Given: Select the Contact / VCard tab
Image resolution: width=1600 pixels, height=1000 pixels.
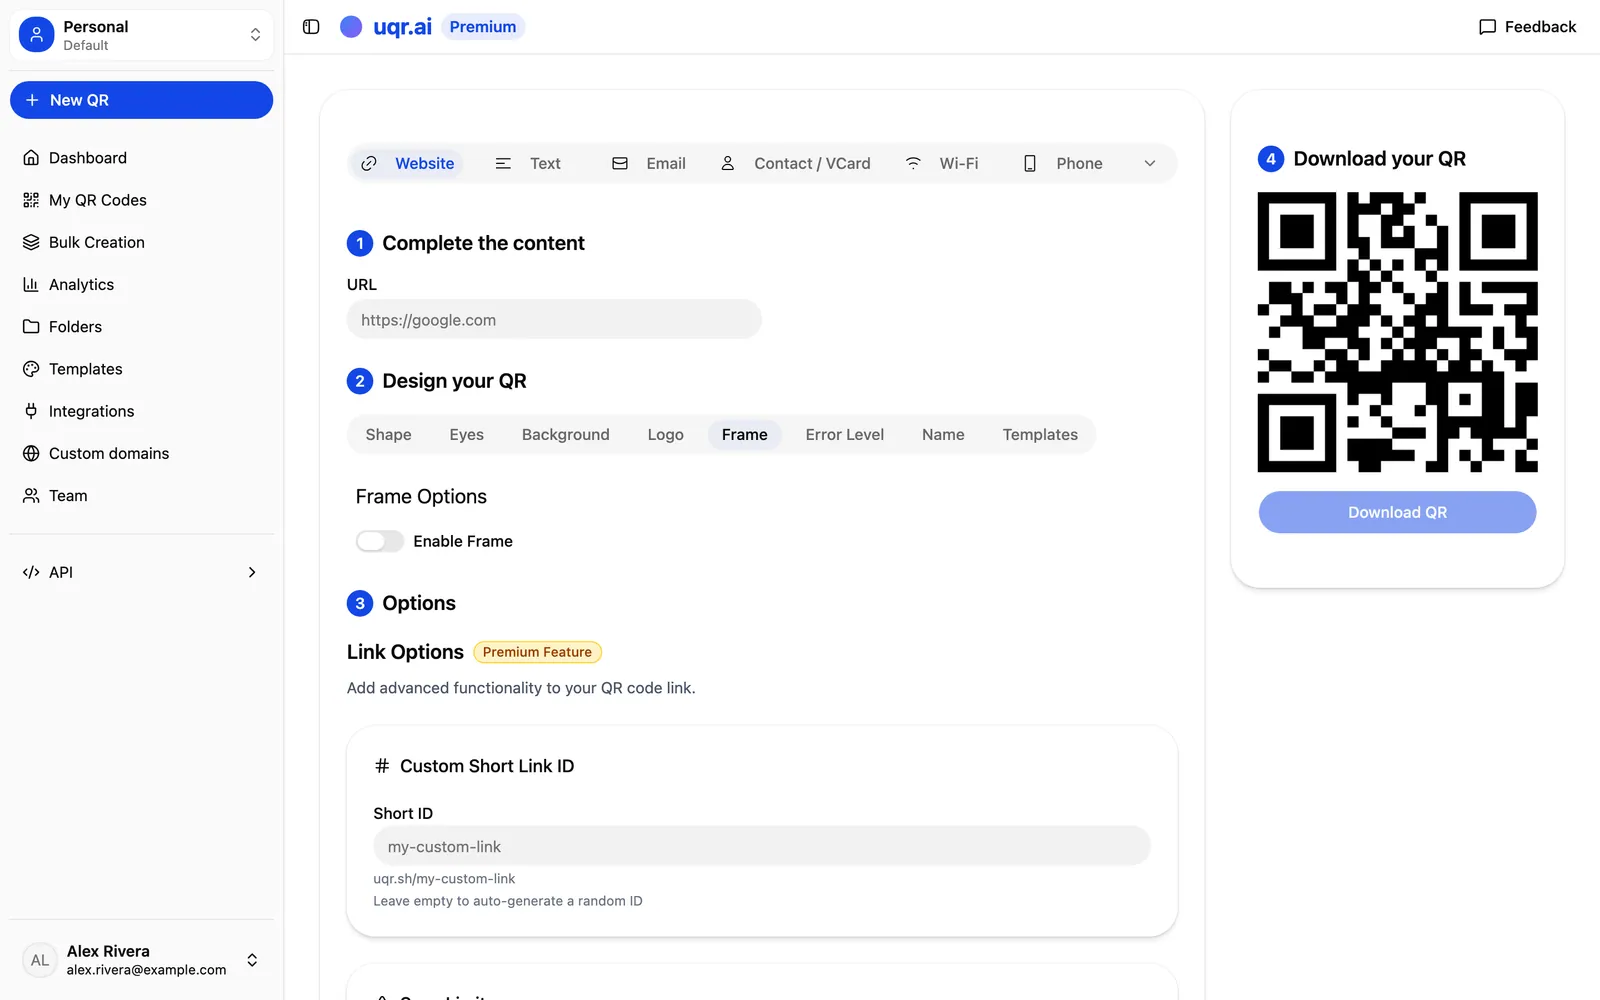Looking at the screenshot, I should 796,163.
